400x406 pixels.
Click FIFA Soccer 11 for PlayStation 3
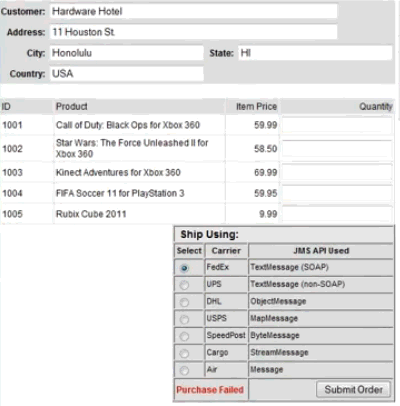click(x=120, y=193)
